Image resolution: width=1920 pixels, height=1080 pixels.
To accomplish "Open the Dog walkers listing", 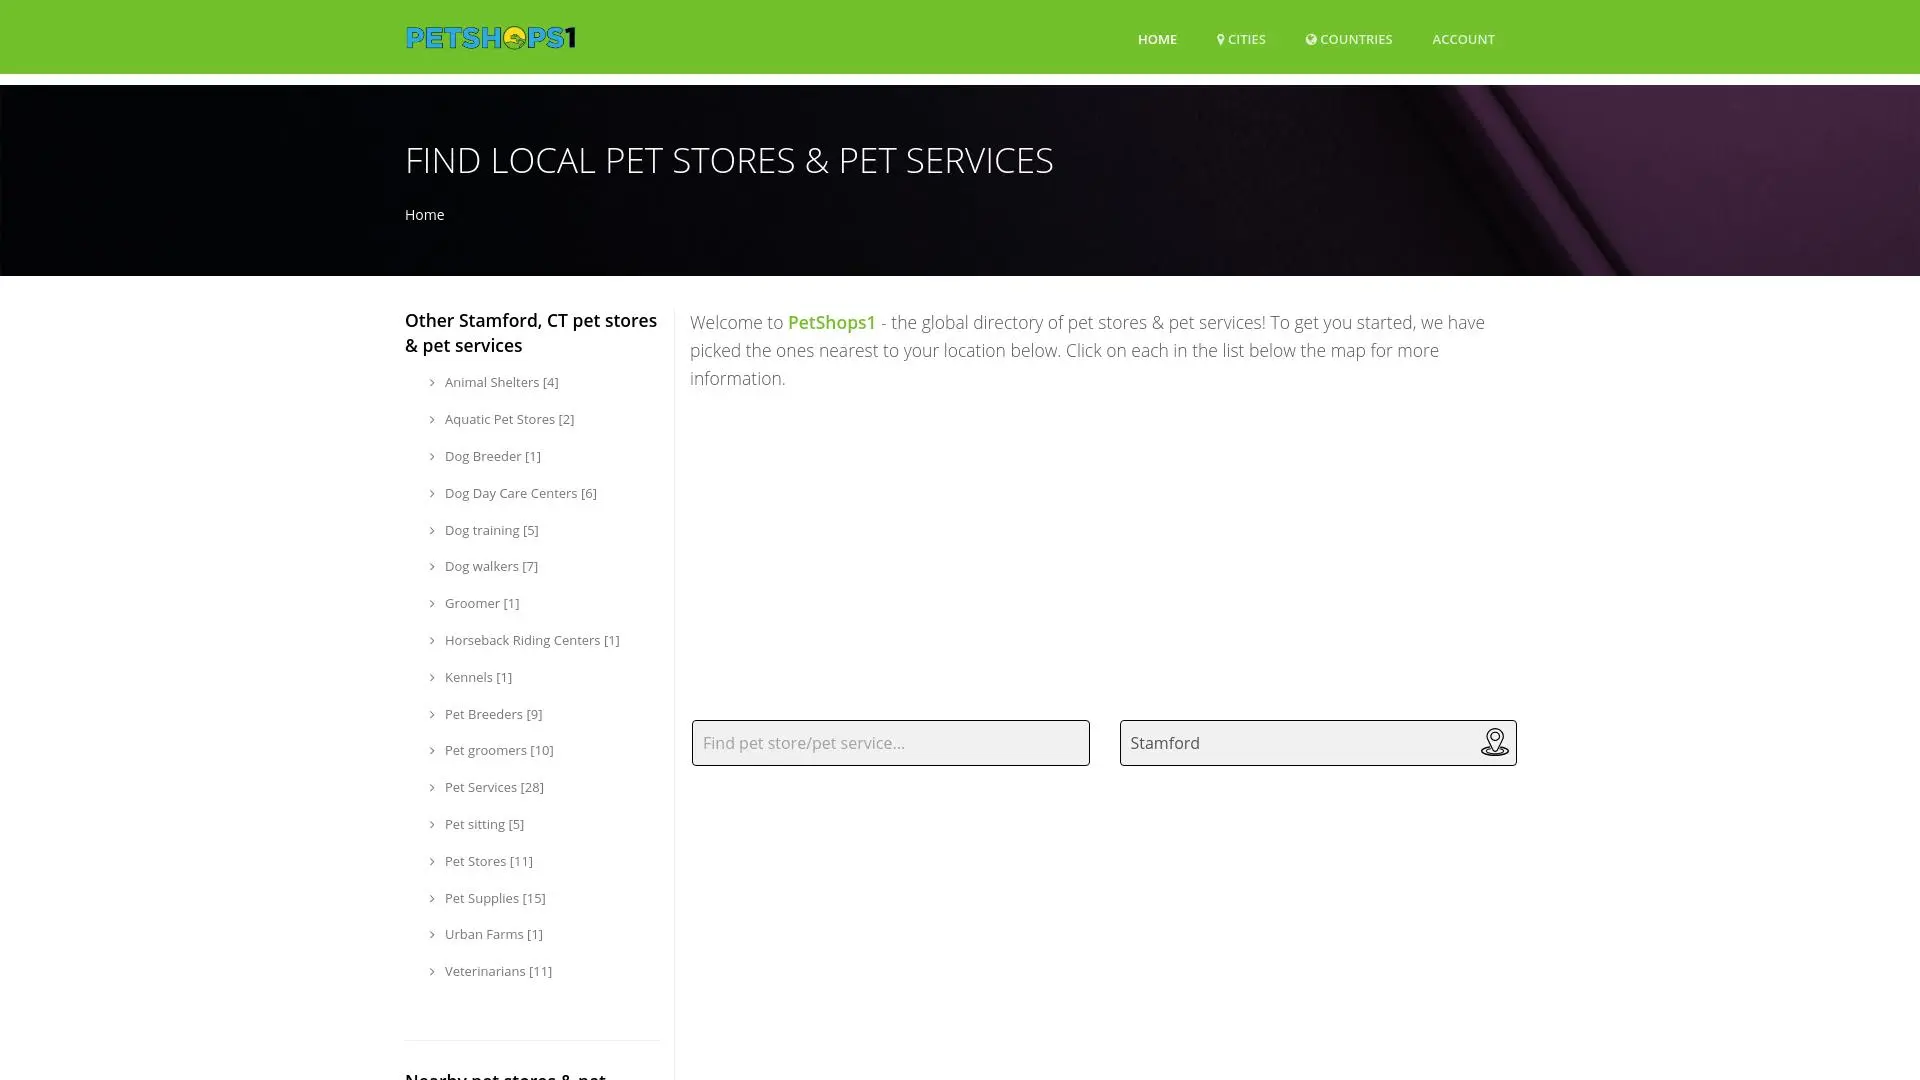I will (490, 566).
